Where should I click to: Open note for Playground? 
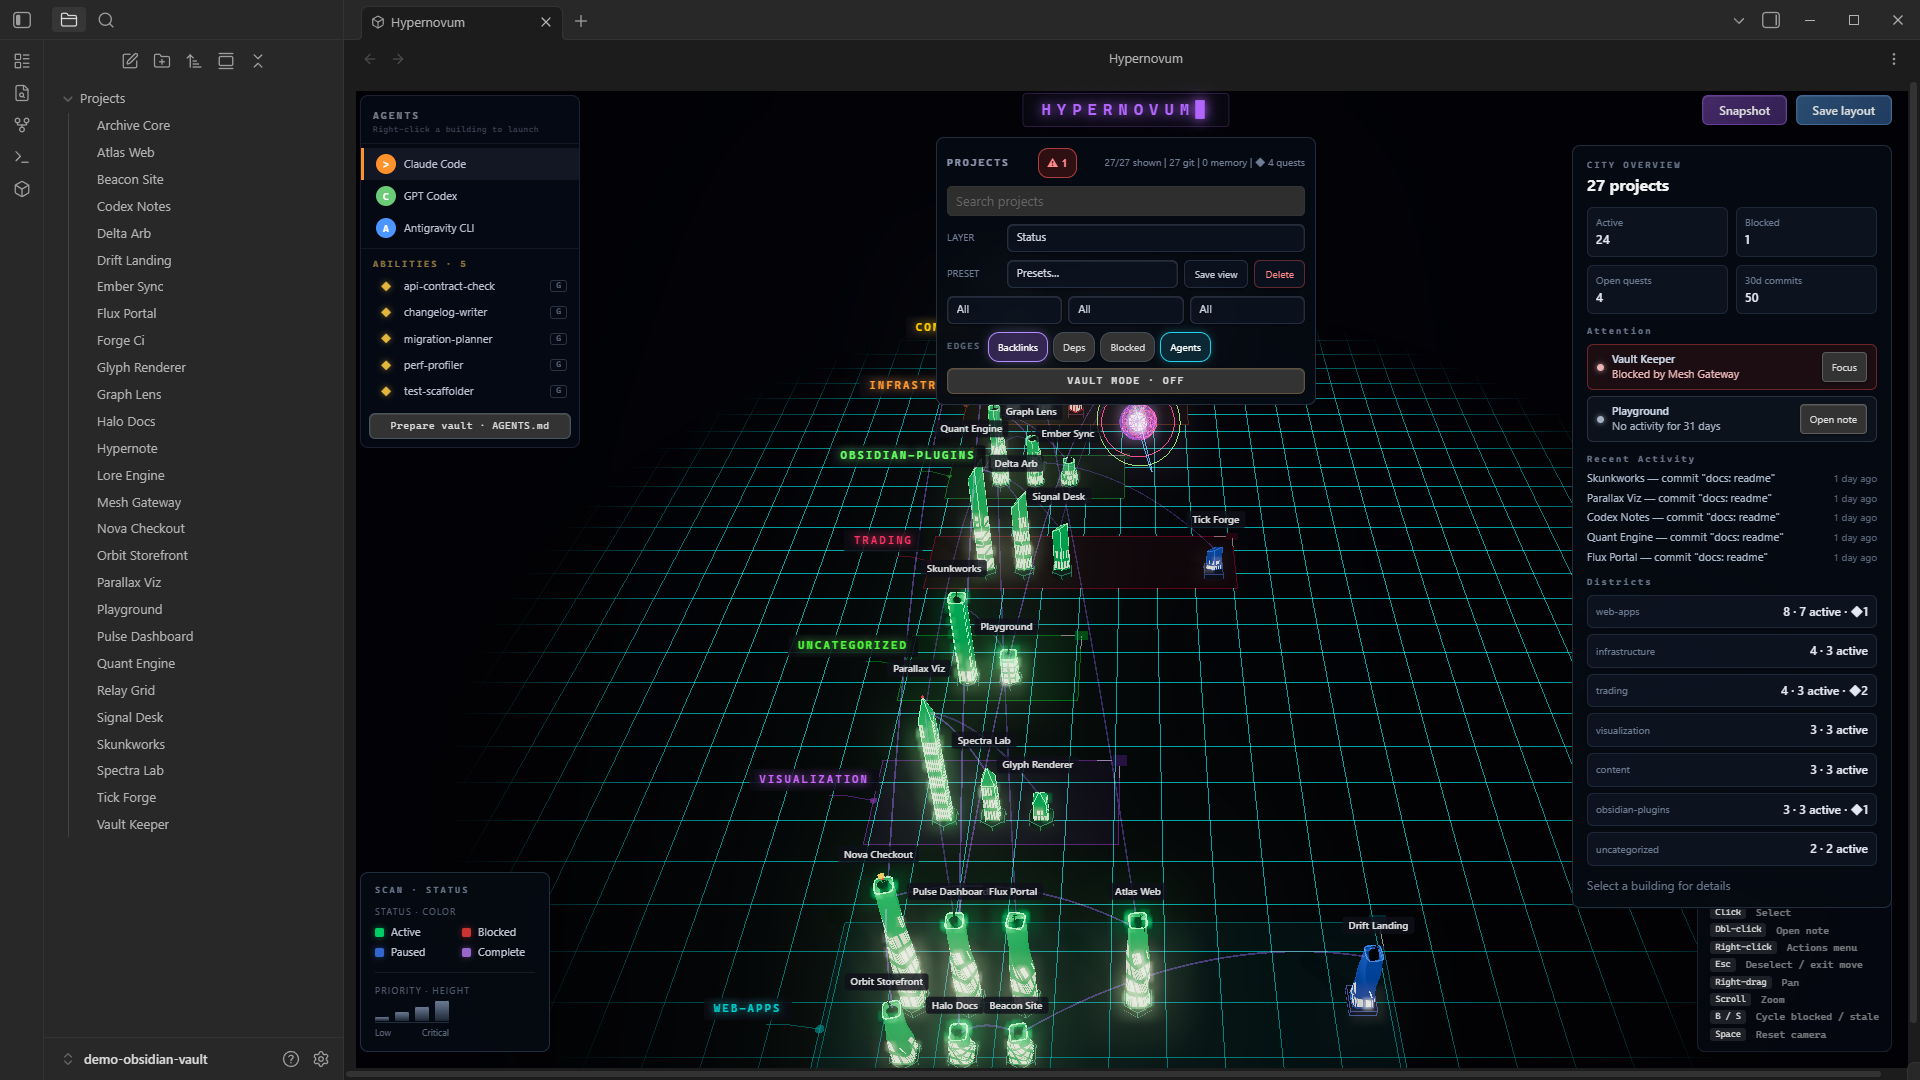pos(1832,419)
